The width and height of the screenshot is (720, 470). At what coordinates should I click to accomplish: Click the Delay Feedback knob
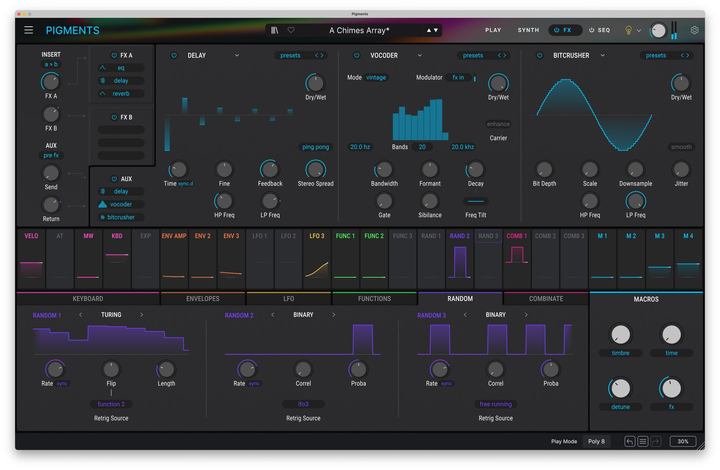[x=270, y=169]
